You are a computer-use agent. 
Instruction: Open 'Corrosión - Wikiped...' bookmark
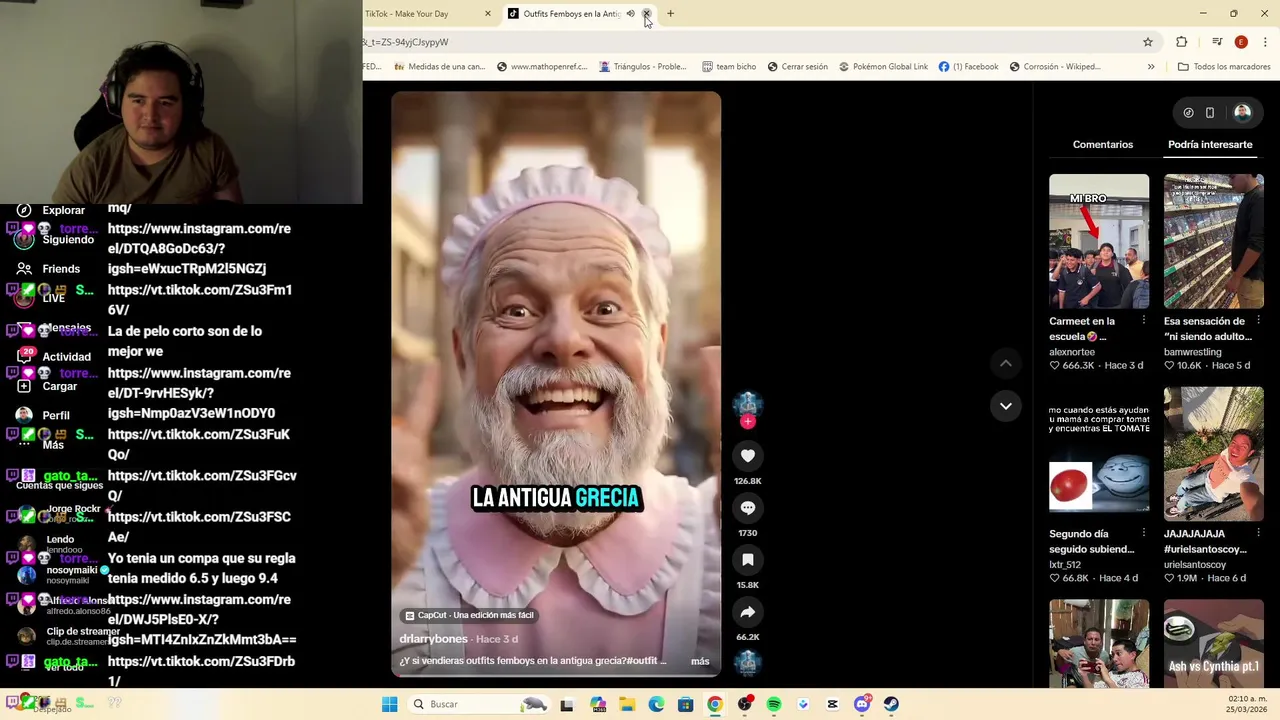1055,67
